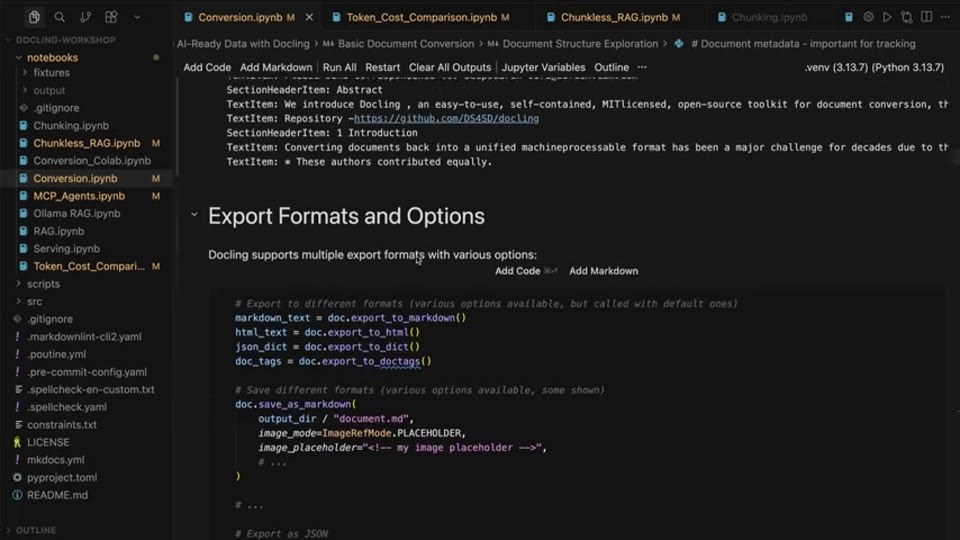Click the compare changes icon in title bar
The image size is (960, 540).
click(x=907, y=17)
